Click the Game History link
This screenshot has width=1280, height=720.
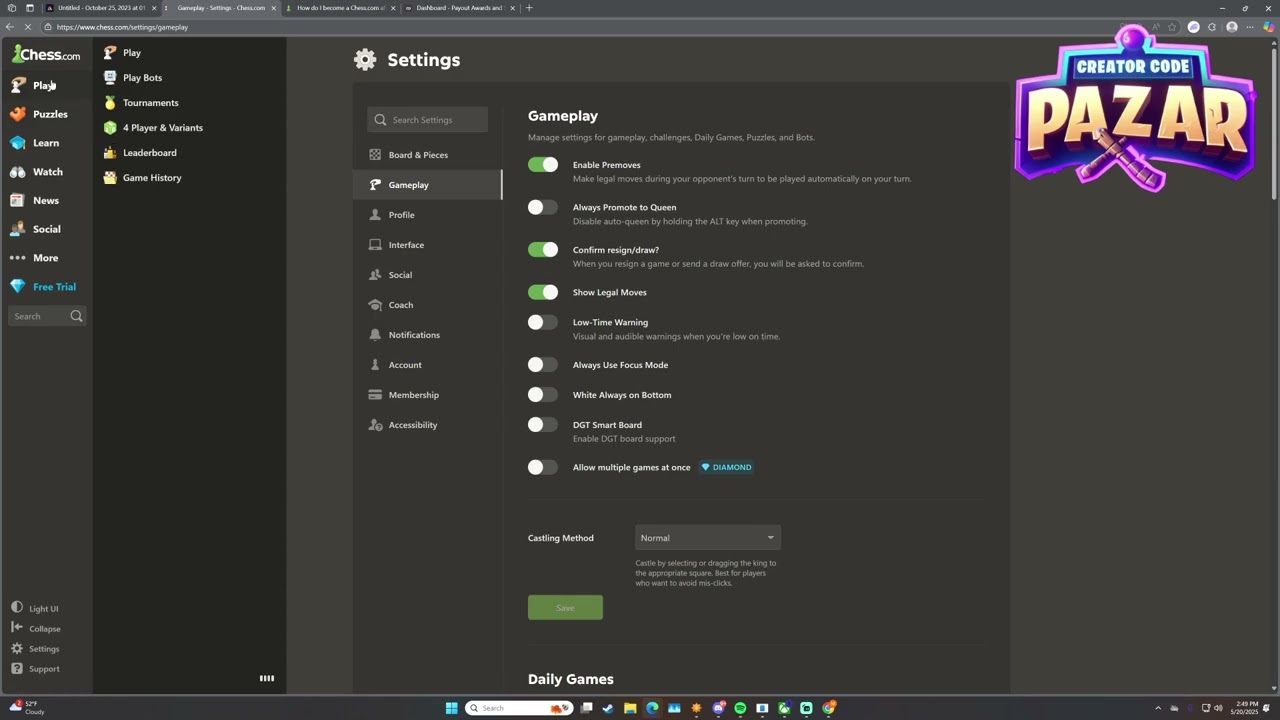(152, 178)
